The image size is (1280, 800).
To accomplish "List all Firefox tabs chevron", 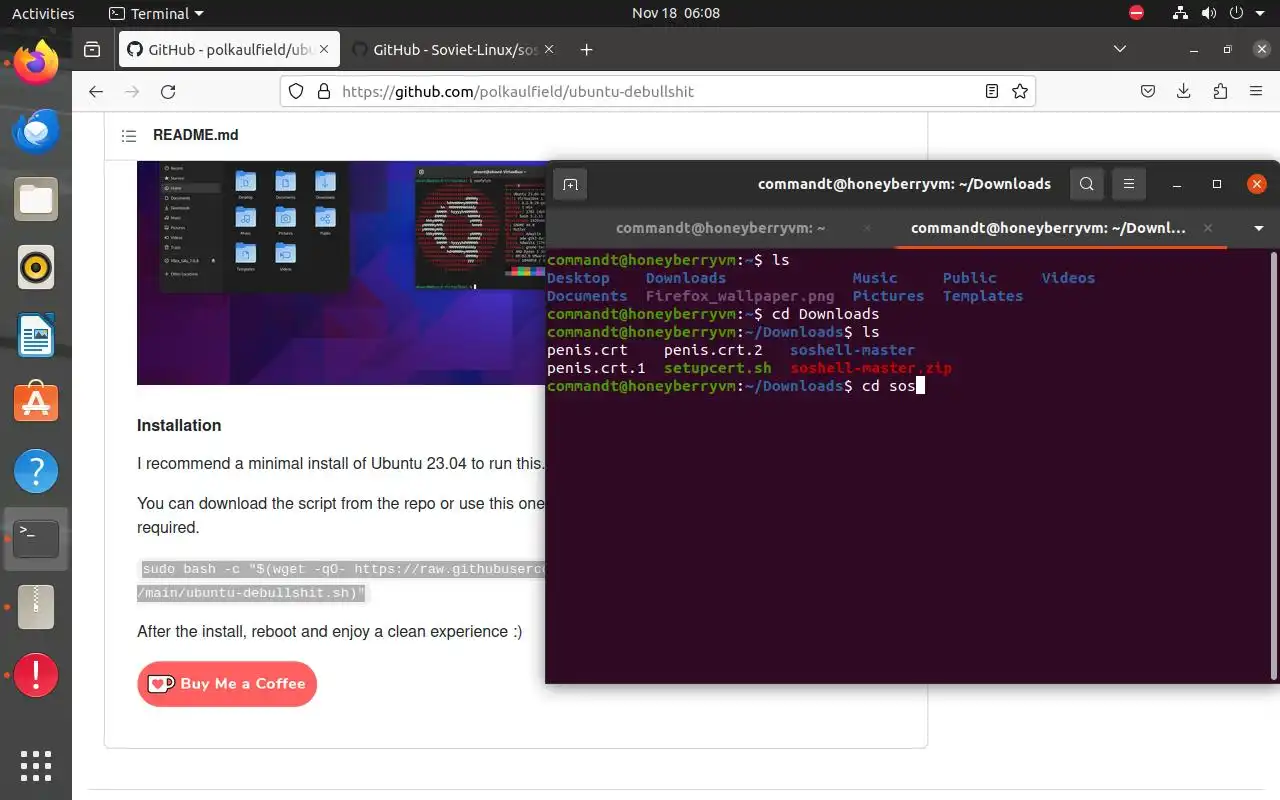I will 1120,49.
